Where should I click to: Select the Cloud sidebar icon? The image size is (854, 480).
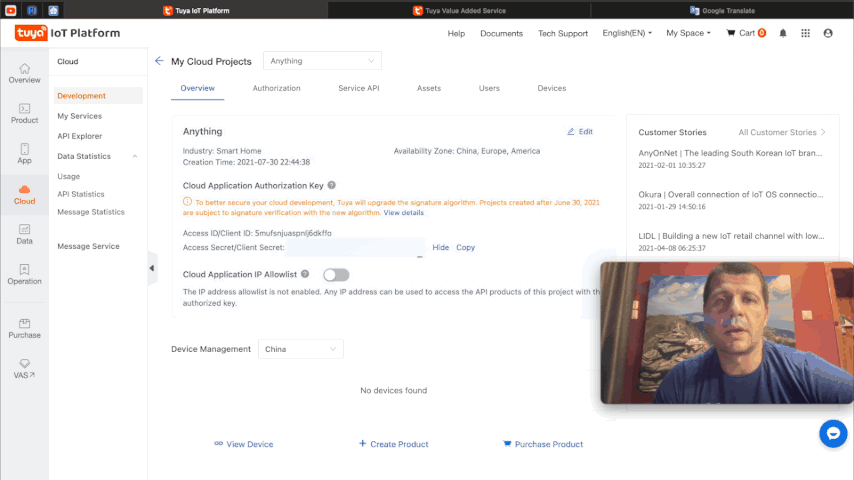tap(25, 195)
